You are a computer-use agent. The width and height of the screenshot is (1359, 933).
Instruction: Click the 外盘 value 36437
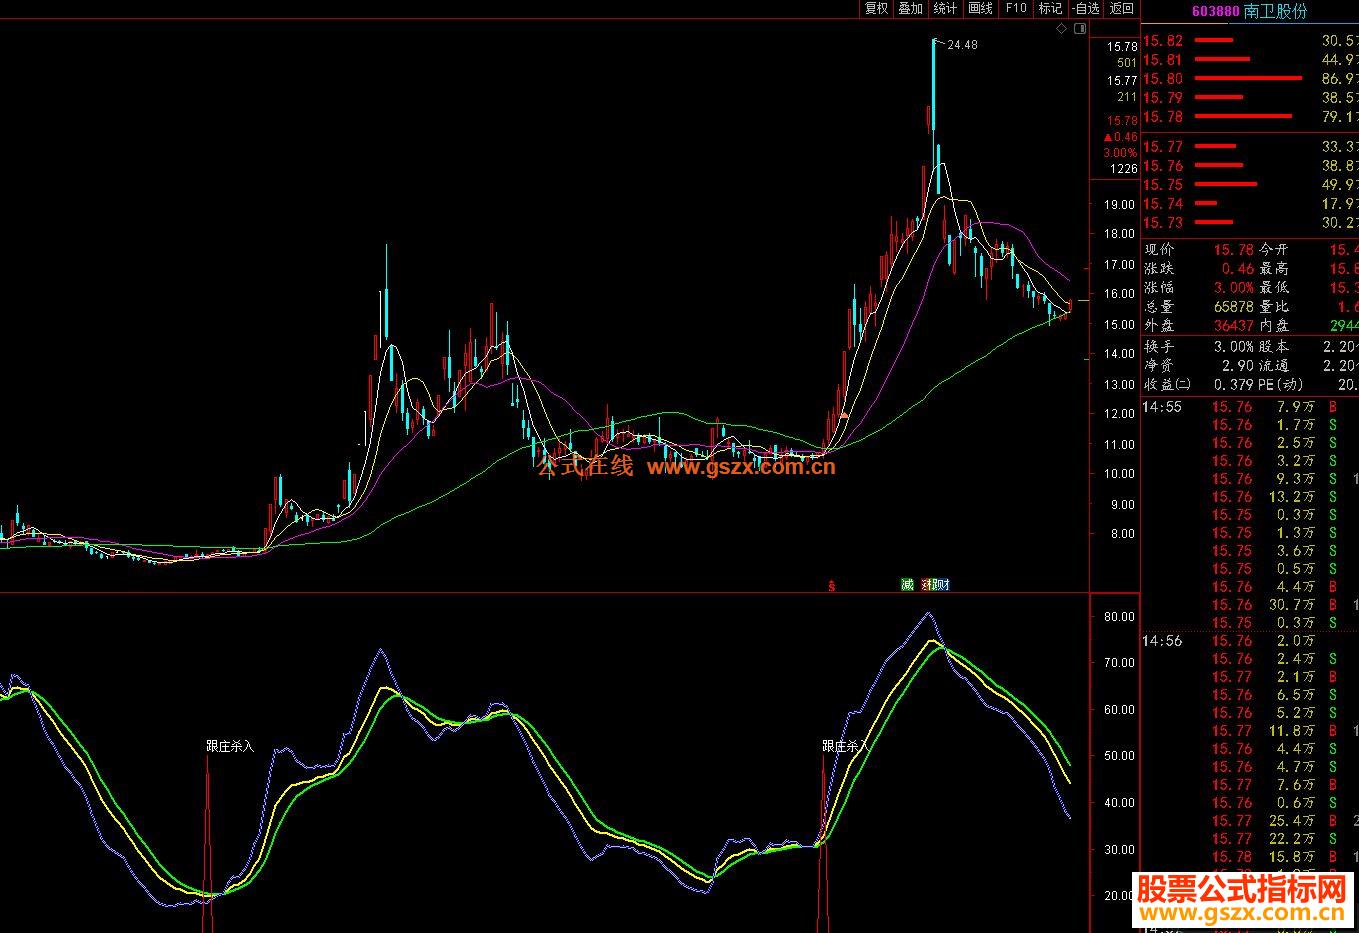[1234, 326]
